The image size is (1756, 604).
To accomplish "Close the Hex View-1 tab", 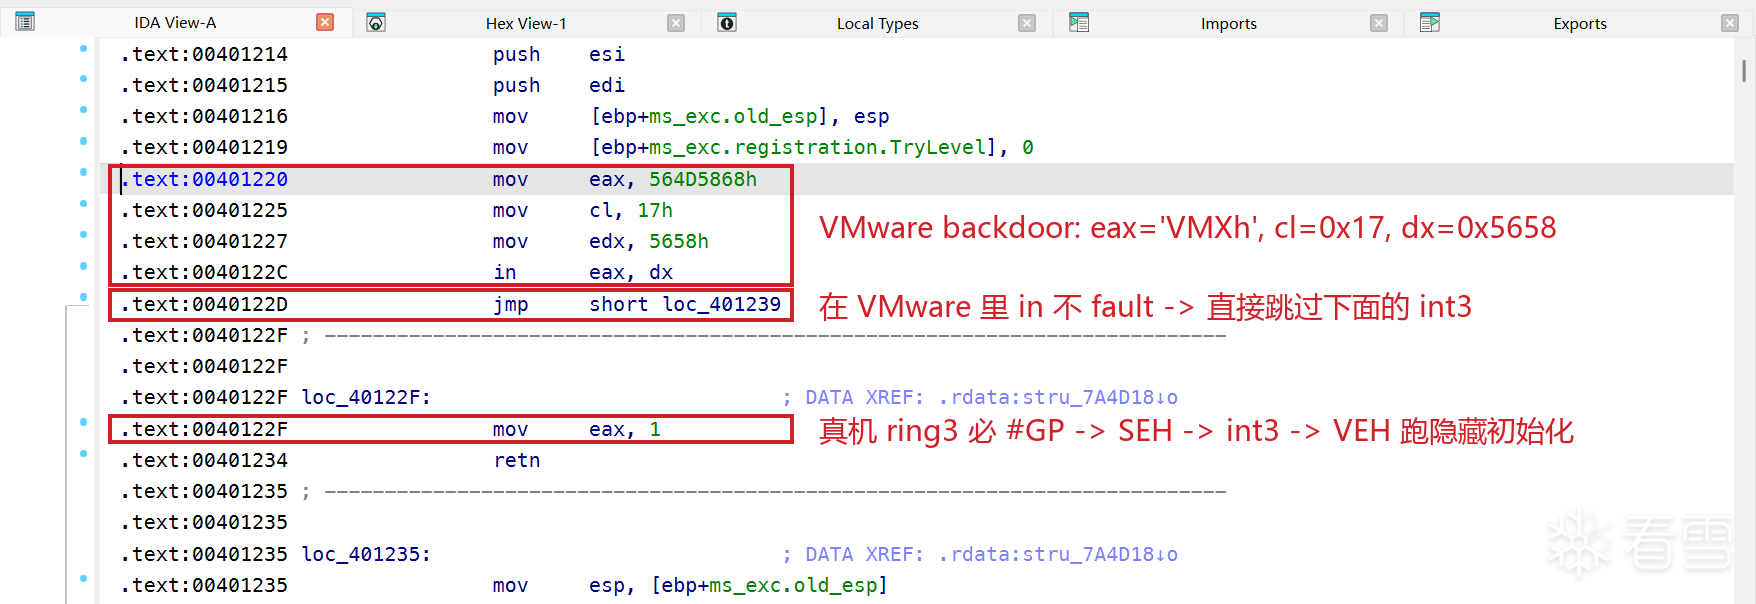I will click(676, 22).
